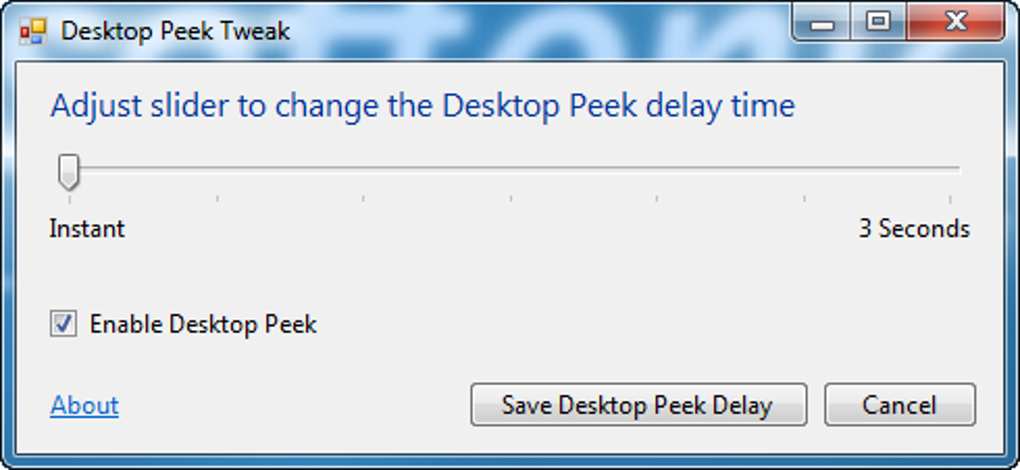Click the delay slider thumb handle
The width and height of the screenshot is (1020, 470).
[69, 171]
